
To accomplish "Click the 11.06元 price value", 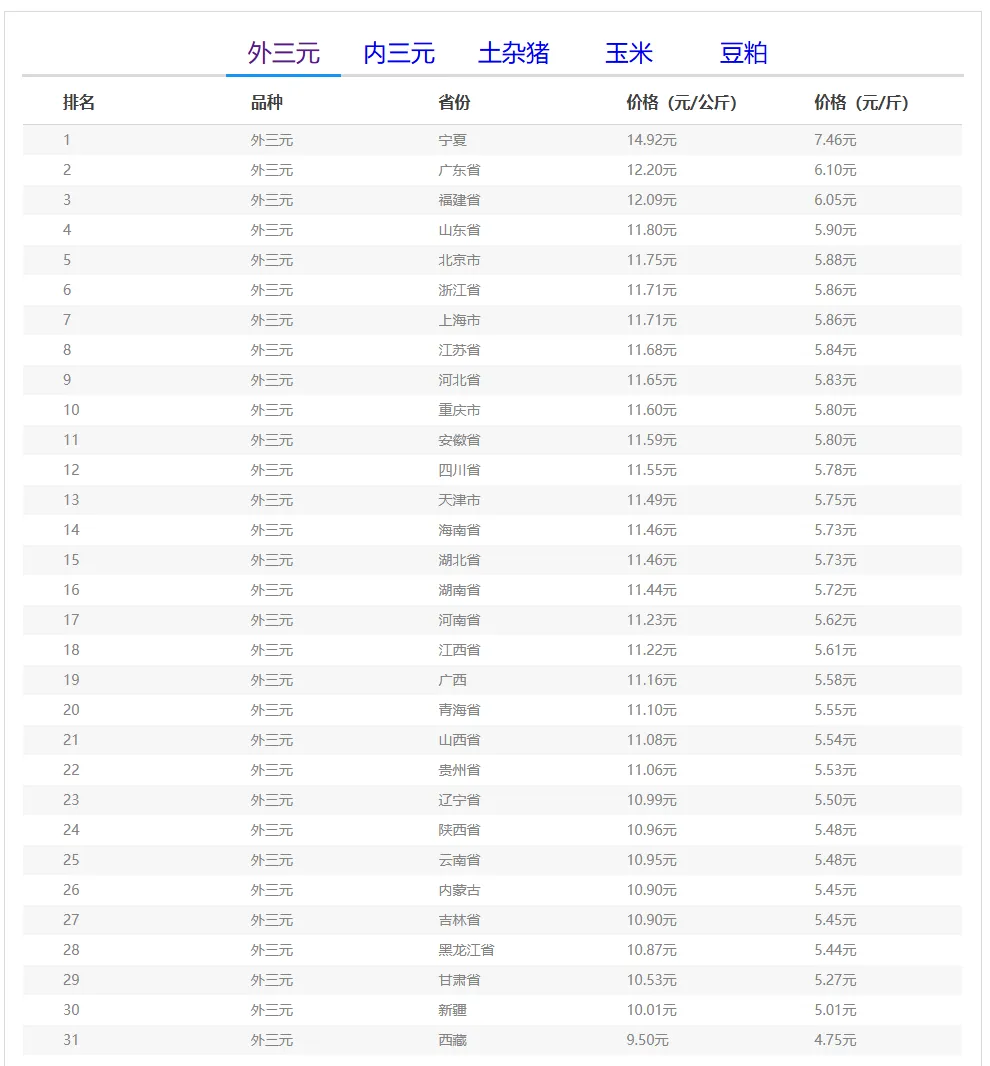I will [x=651, y=770].
